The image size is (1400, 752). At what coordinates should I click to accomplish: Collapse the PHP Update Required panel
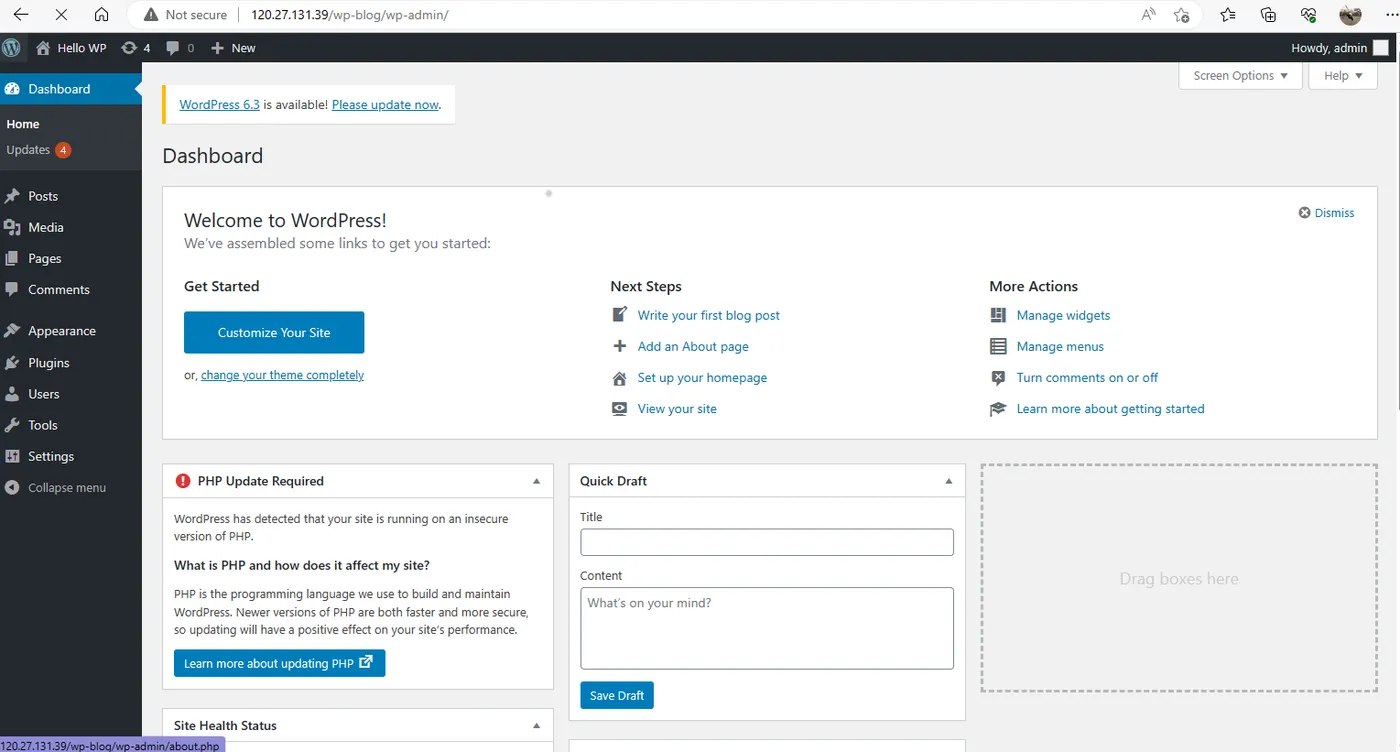point(536,481)
